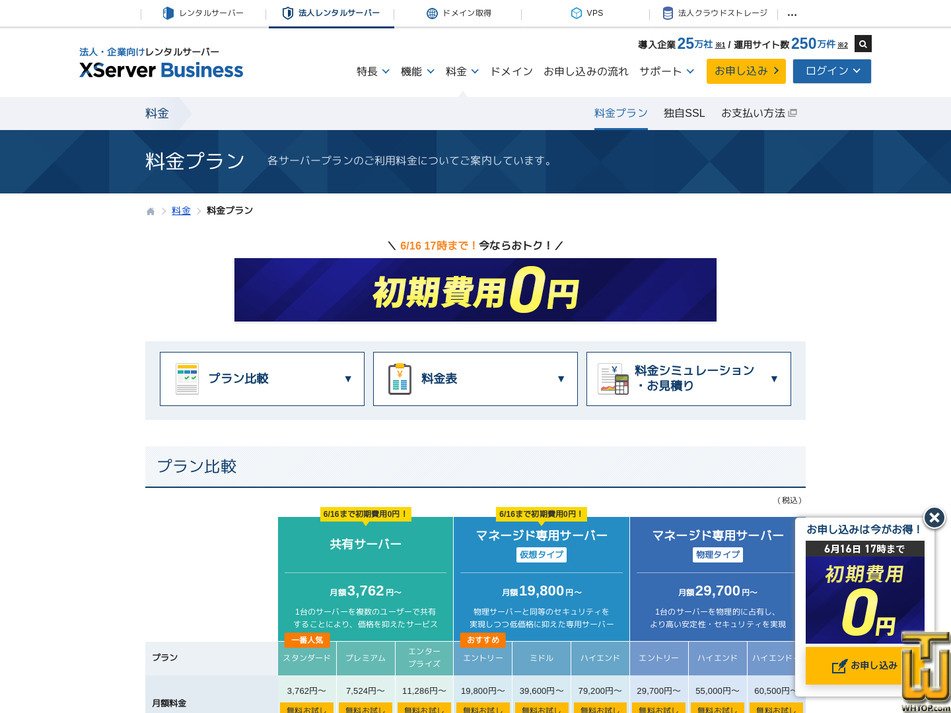Viewport: 951px width, 713px height.
Task: Click the search magnifier icon
Action: (863, 44)
